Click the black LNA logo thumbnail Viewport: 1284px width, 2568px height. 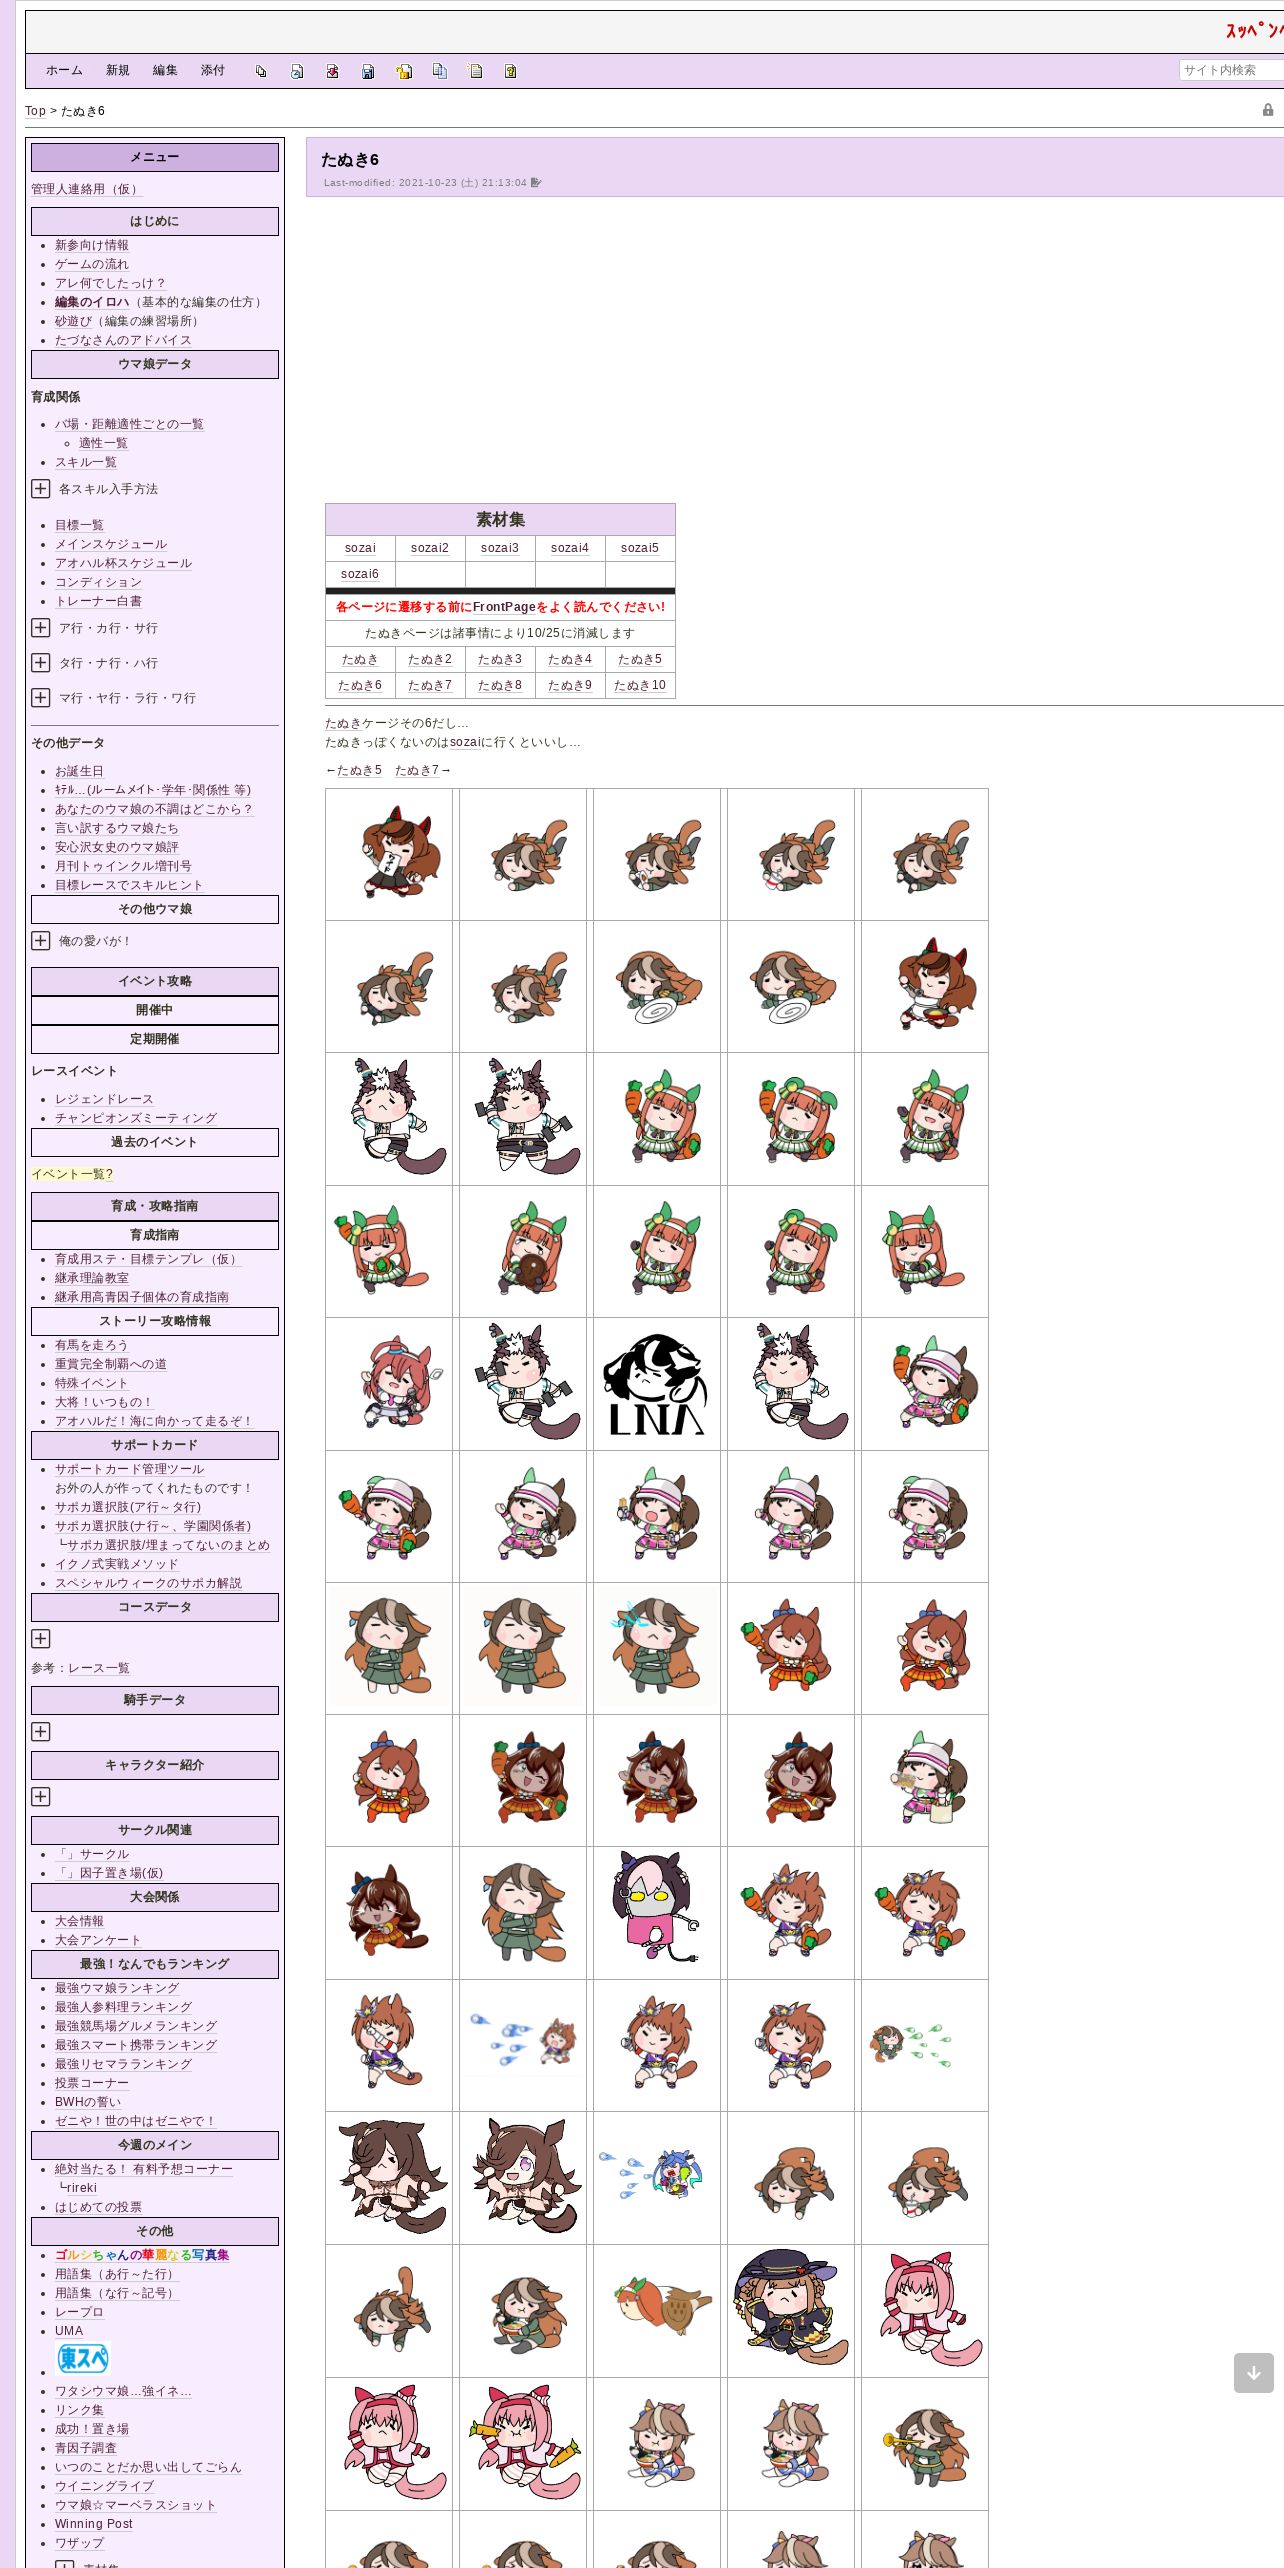pyautogui.click(x=657, y=1384)
